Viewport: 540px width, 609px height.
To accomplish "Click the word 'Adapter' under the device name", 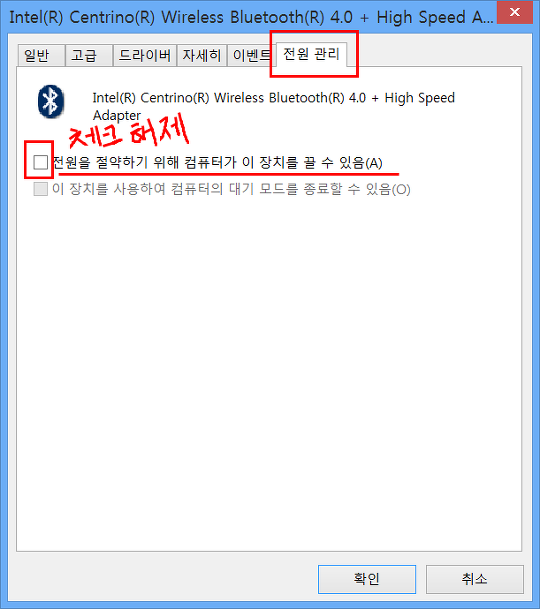I will [x=117, y=116].
